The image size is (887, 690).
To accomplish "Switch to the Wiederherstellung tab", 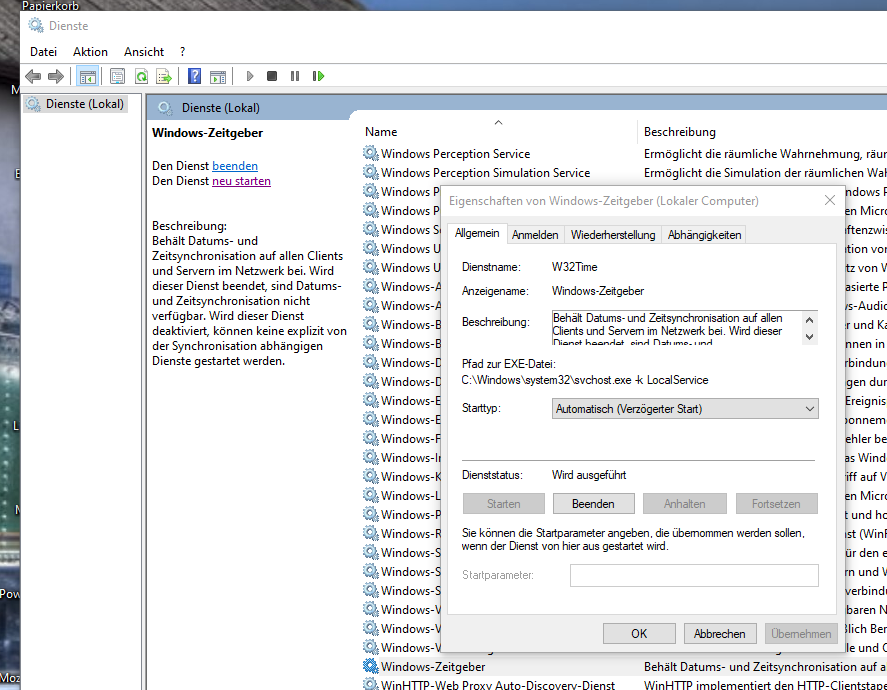I will pyautogui.click(x=613, y=235).
